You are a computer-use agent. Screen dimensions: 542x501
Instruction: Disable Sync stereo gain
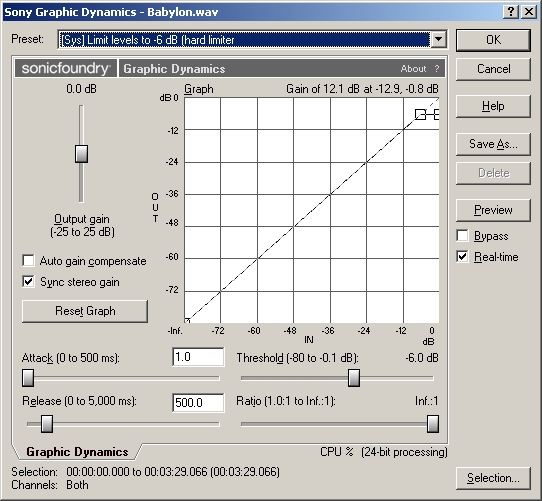click(x=28, y=282)
